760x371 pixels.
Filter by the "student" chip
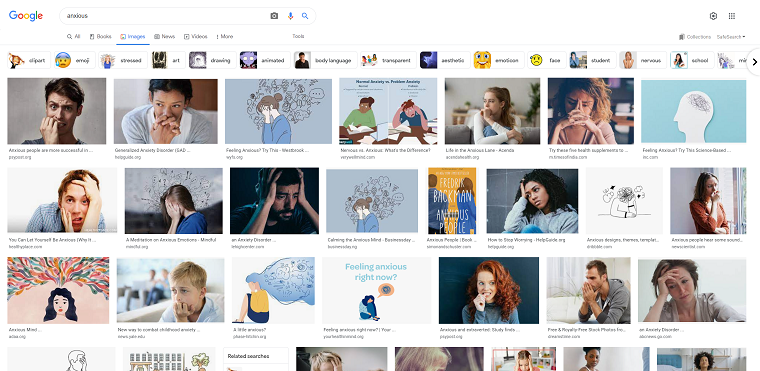(x=592, y=60)
